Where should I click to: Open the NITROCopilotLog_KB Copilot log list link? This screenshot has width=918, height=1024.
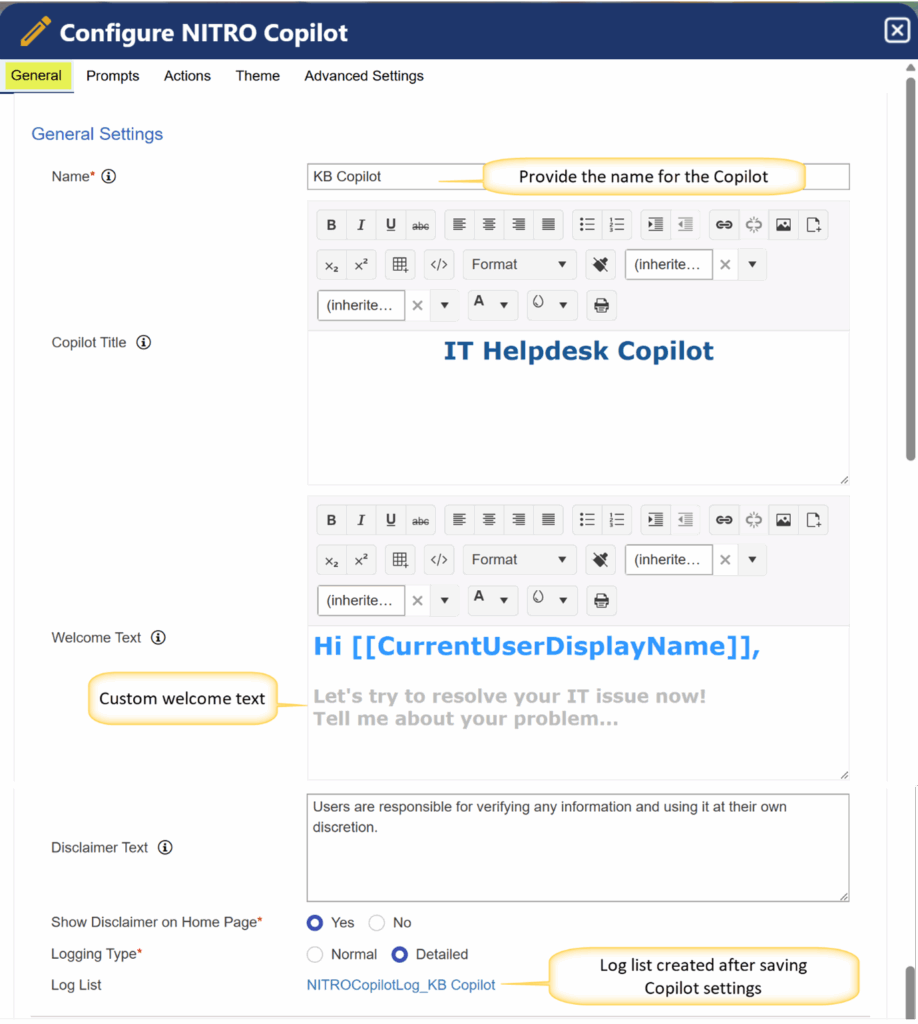[x=401, y=985]
